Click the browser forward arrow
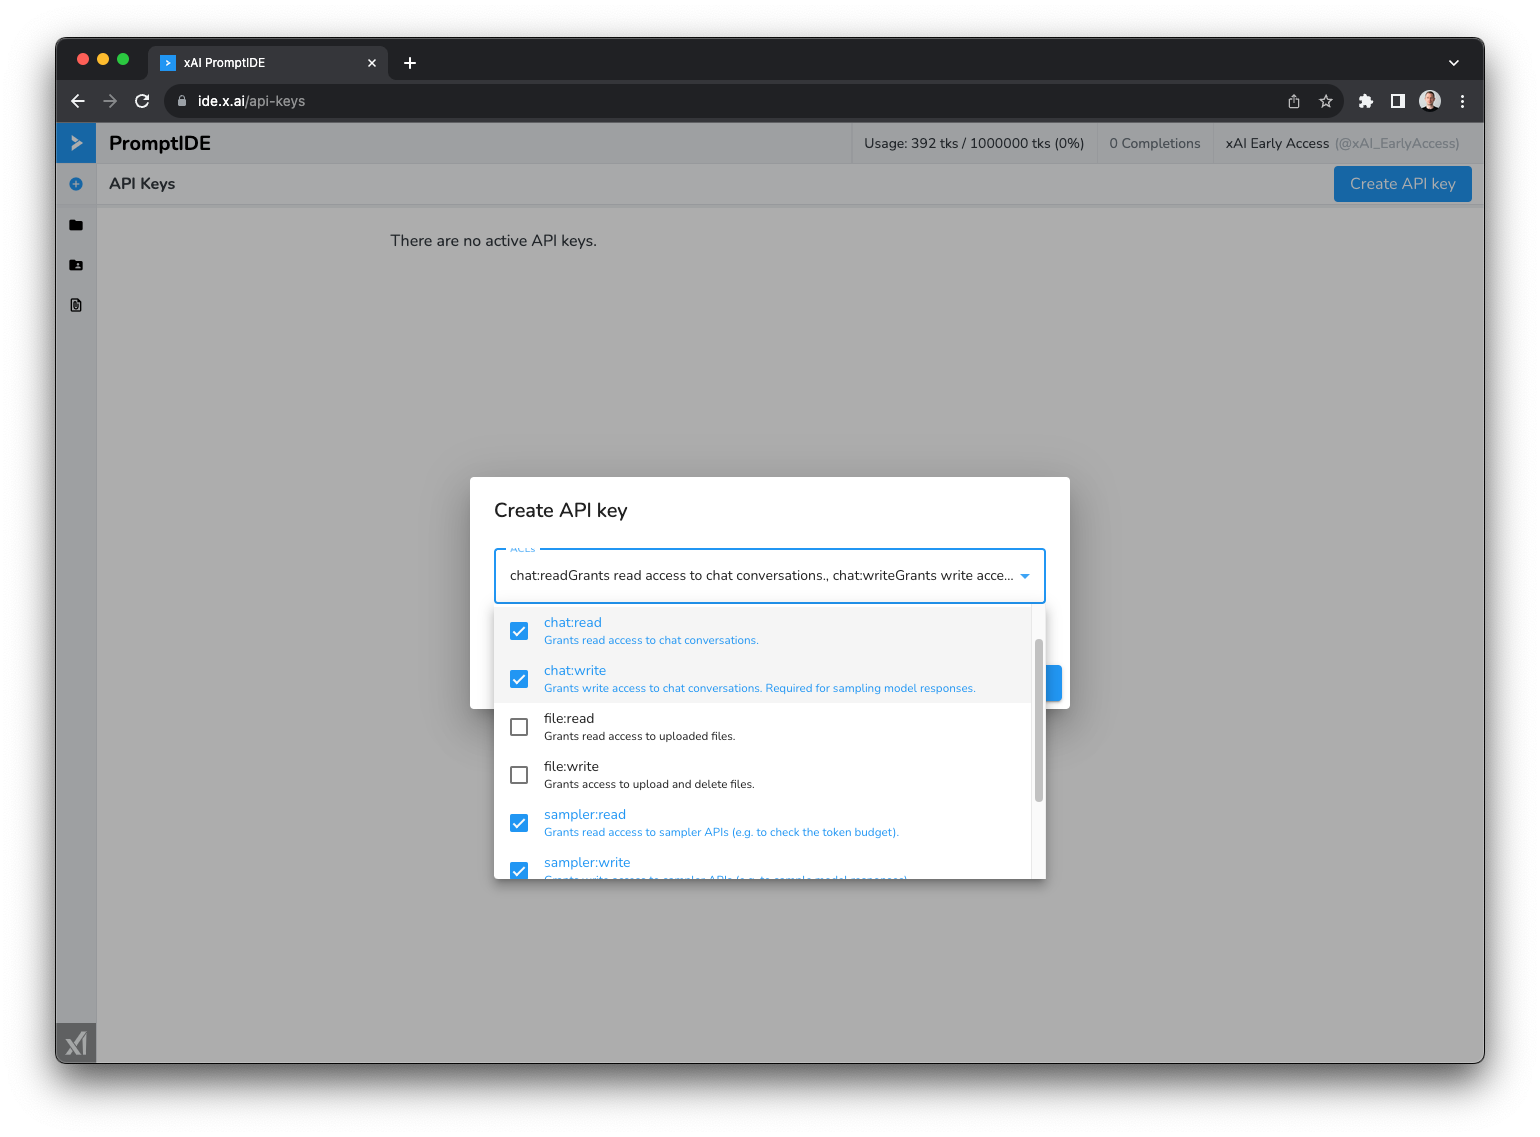This screenshot has width=1540, height=1137. click(x=110, y=101)
